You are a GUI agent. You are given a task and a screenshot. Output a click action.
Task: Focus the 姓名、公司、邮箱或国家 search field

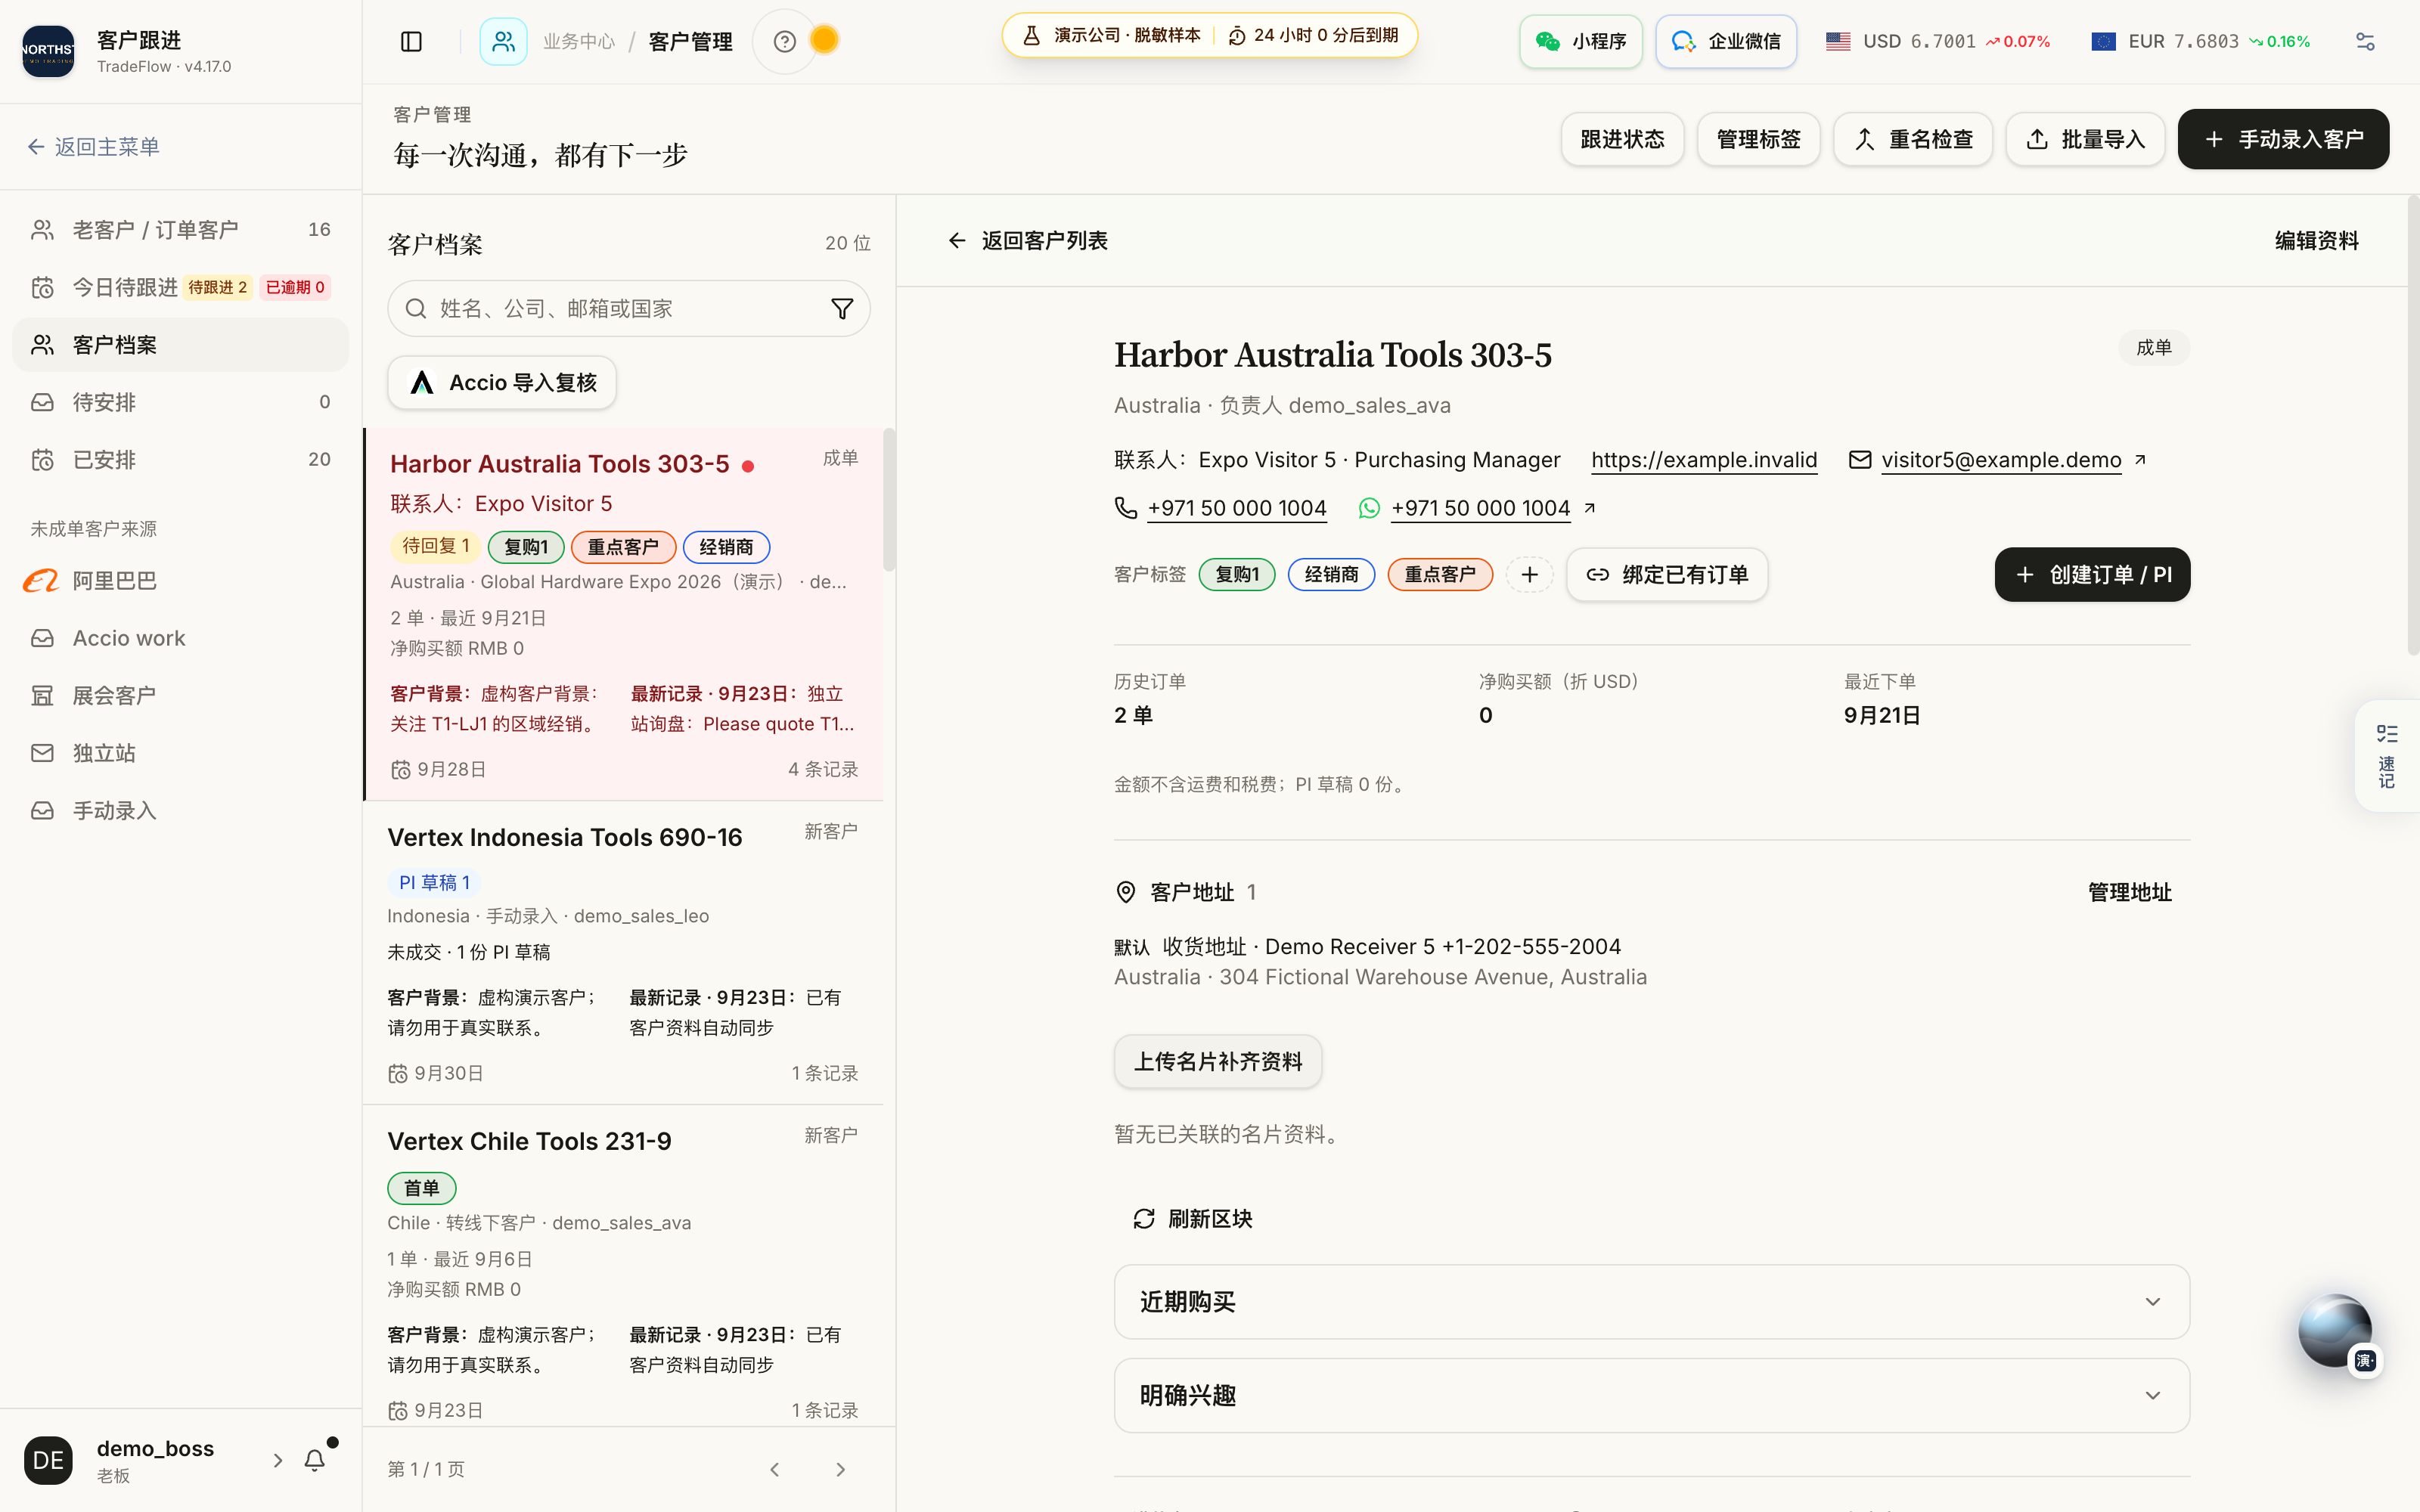point(628,308)
